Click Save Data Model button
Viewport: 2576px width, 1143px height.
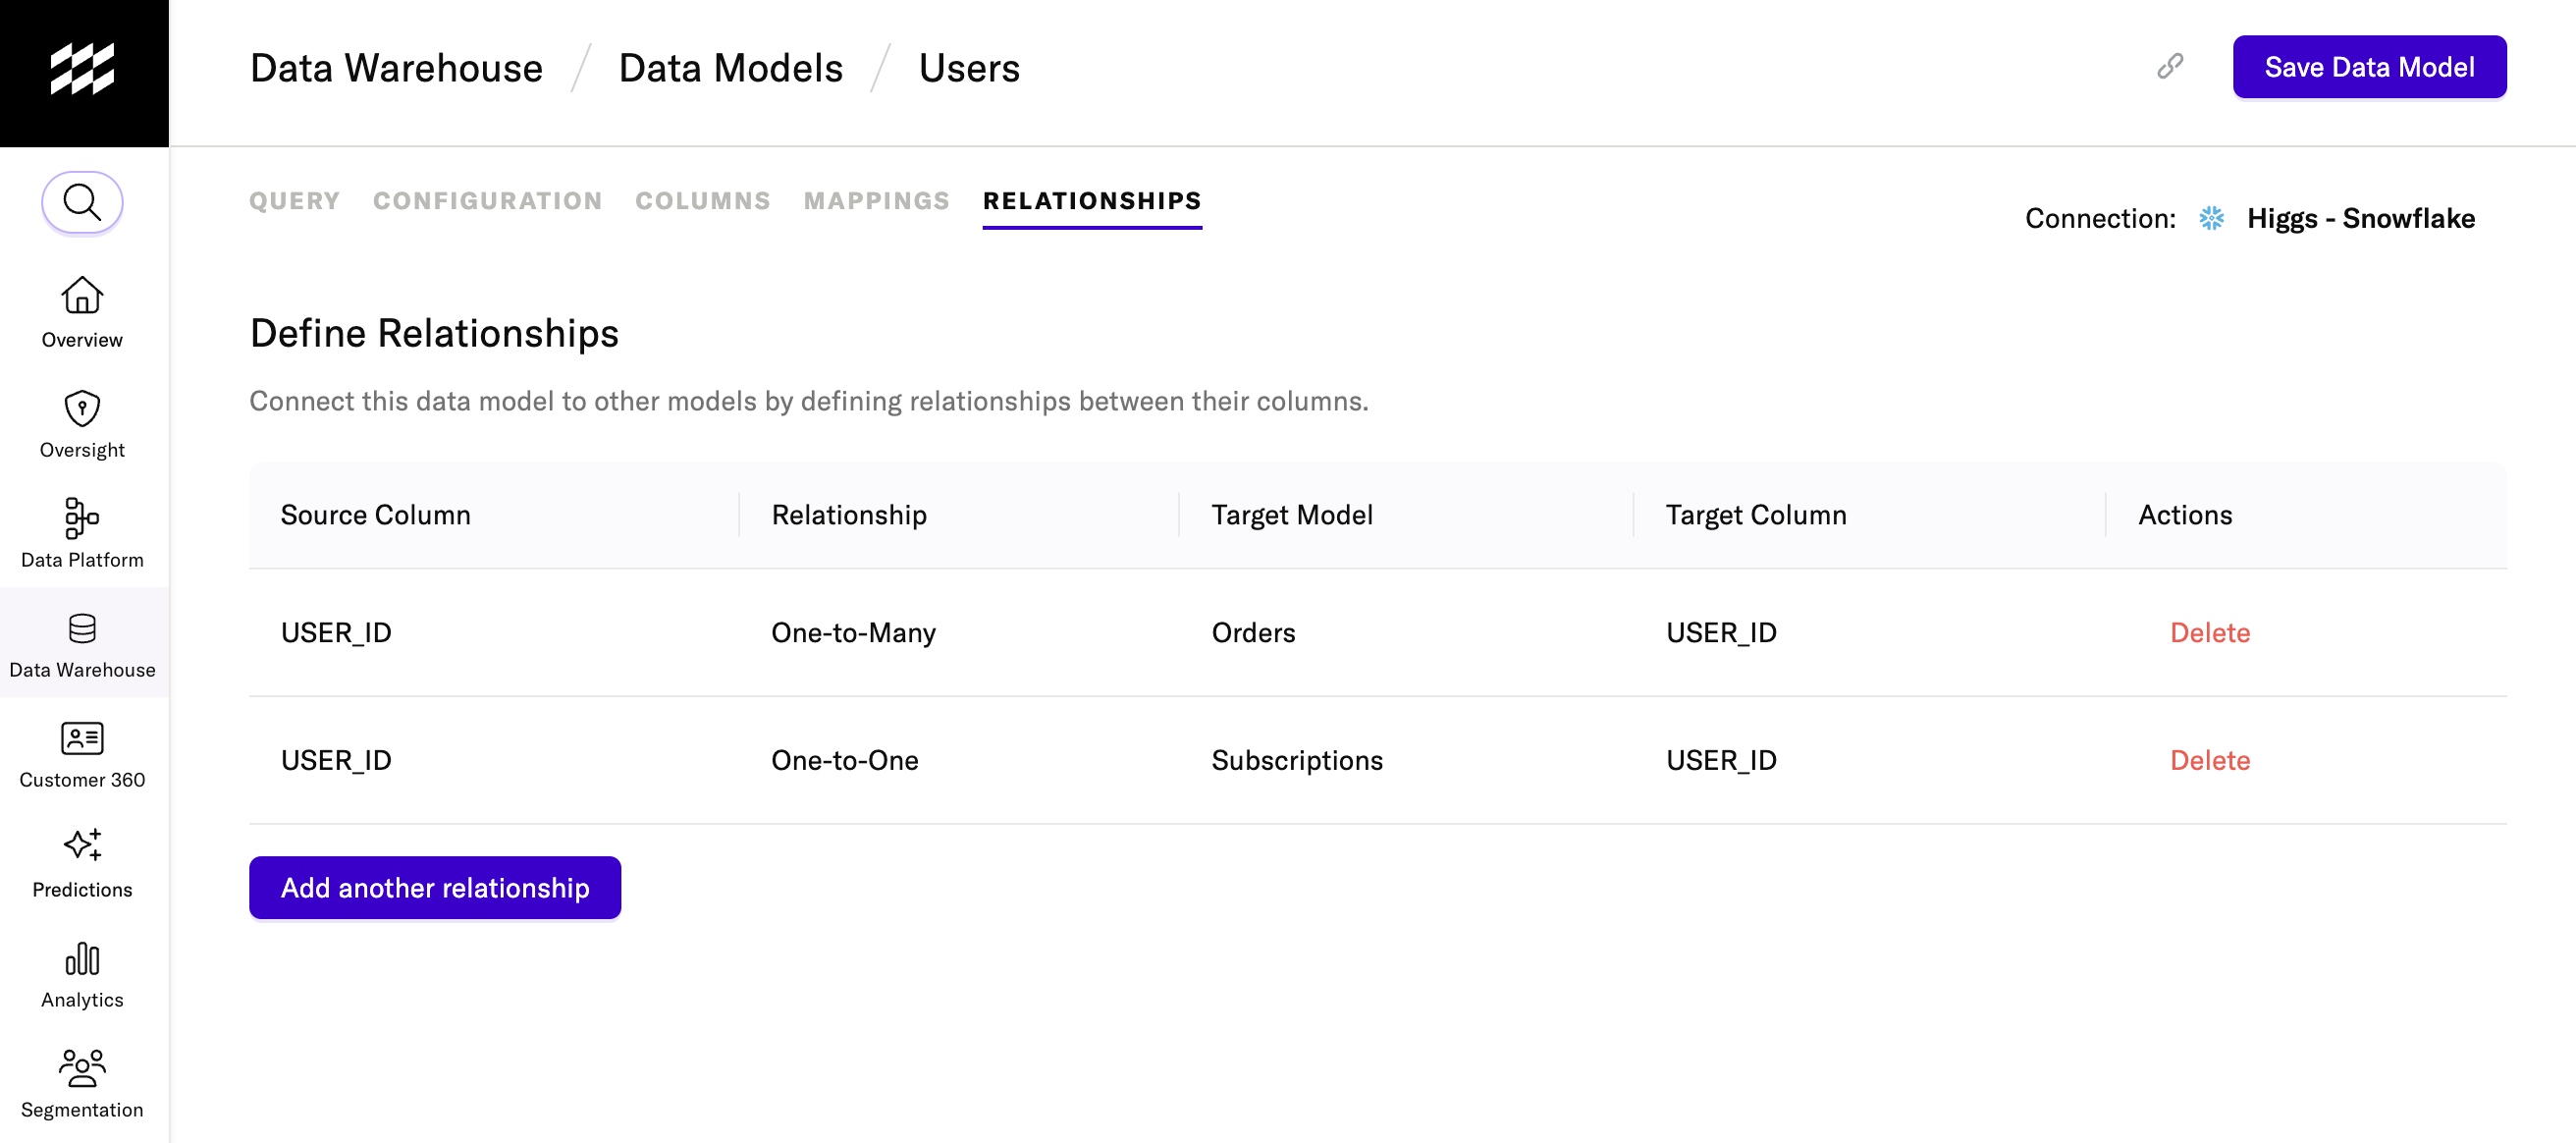pyautogui.click(x=2368, y=67)
